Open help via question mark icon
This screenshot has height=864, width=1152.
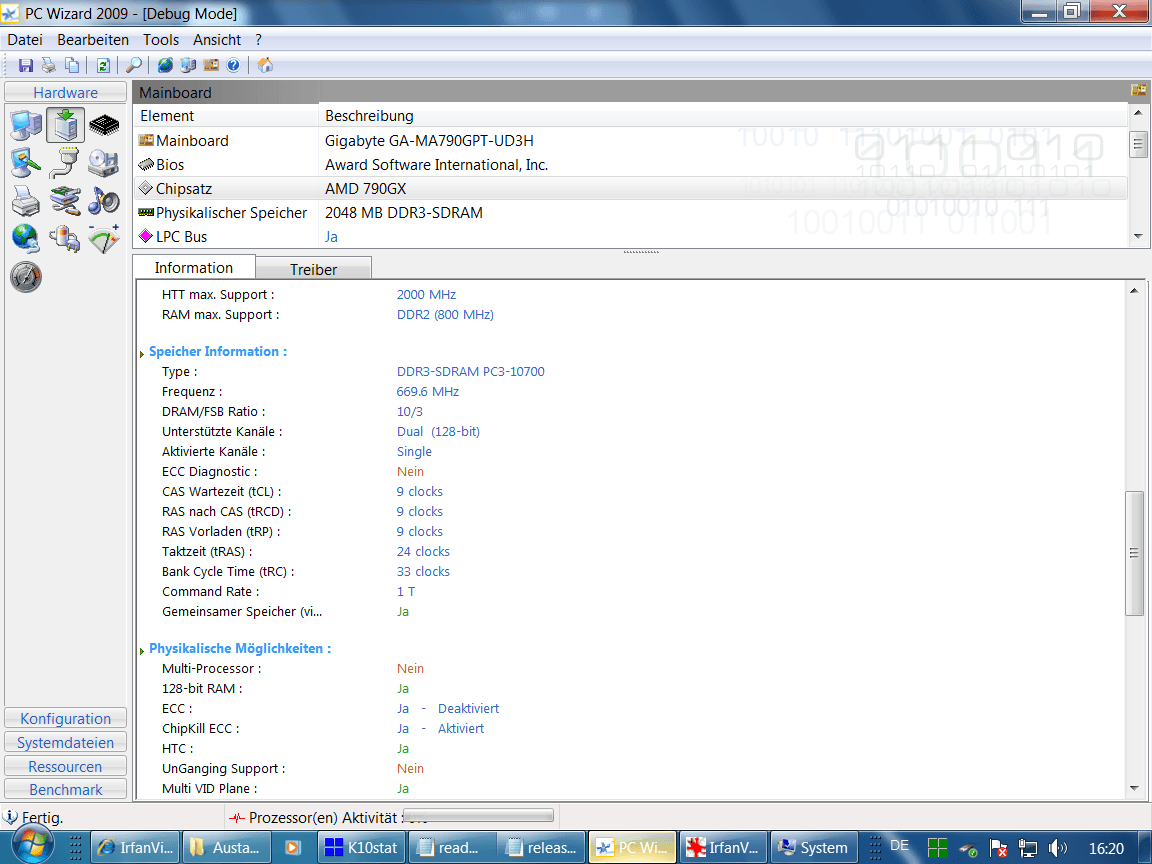point(233,65)
